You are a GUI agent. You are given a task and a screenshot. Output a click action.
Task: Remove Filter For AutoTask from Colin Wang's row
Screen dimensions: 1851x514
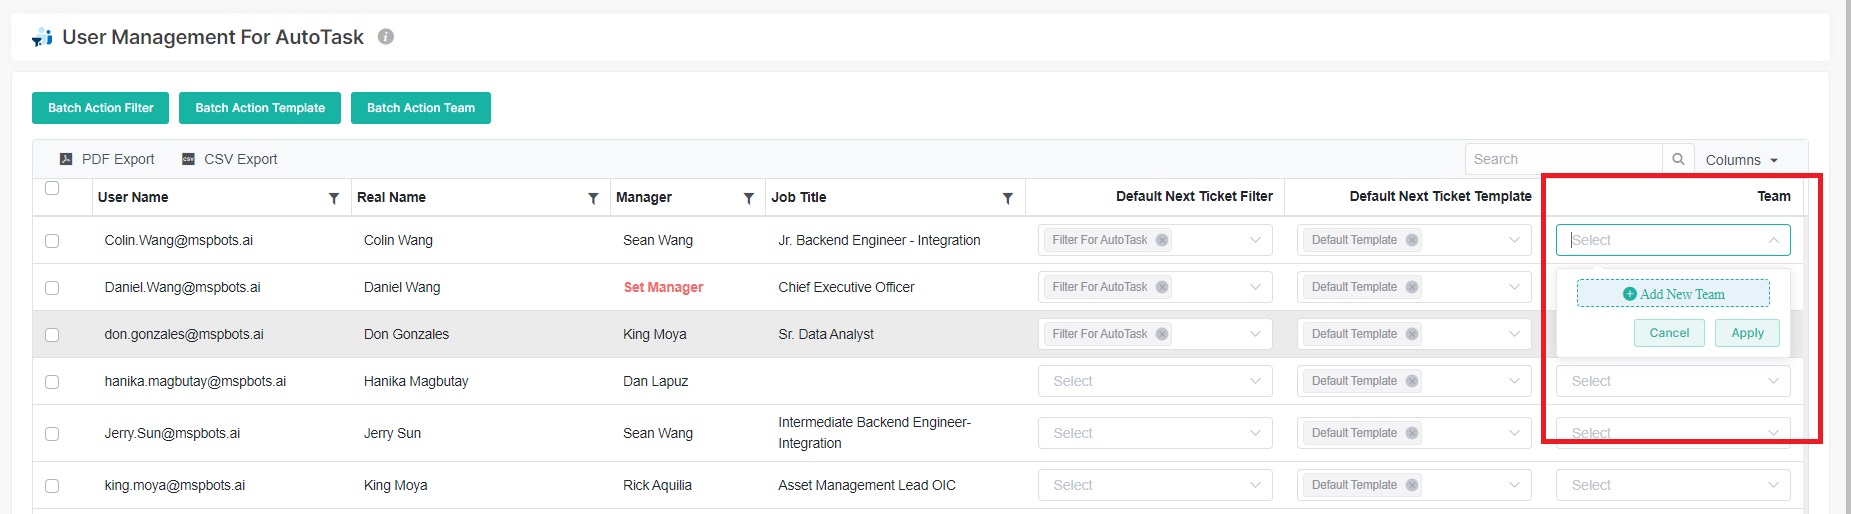1161,240
